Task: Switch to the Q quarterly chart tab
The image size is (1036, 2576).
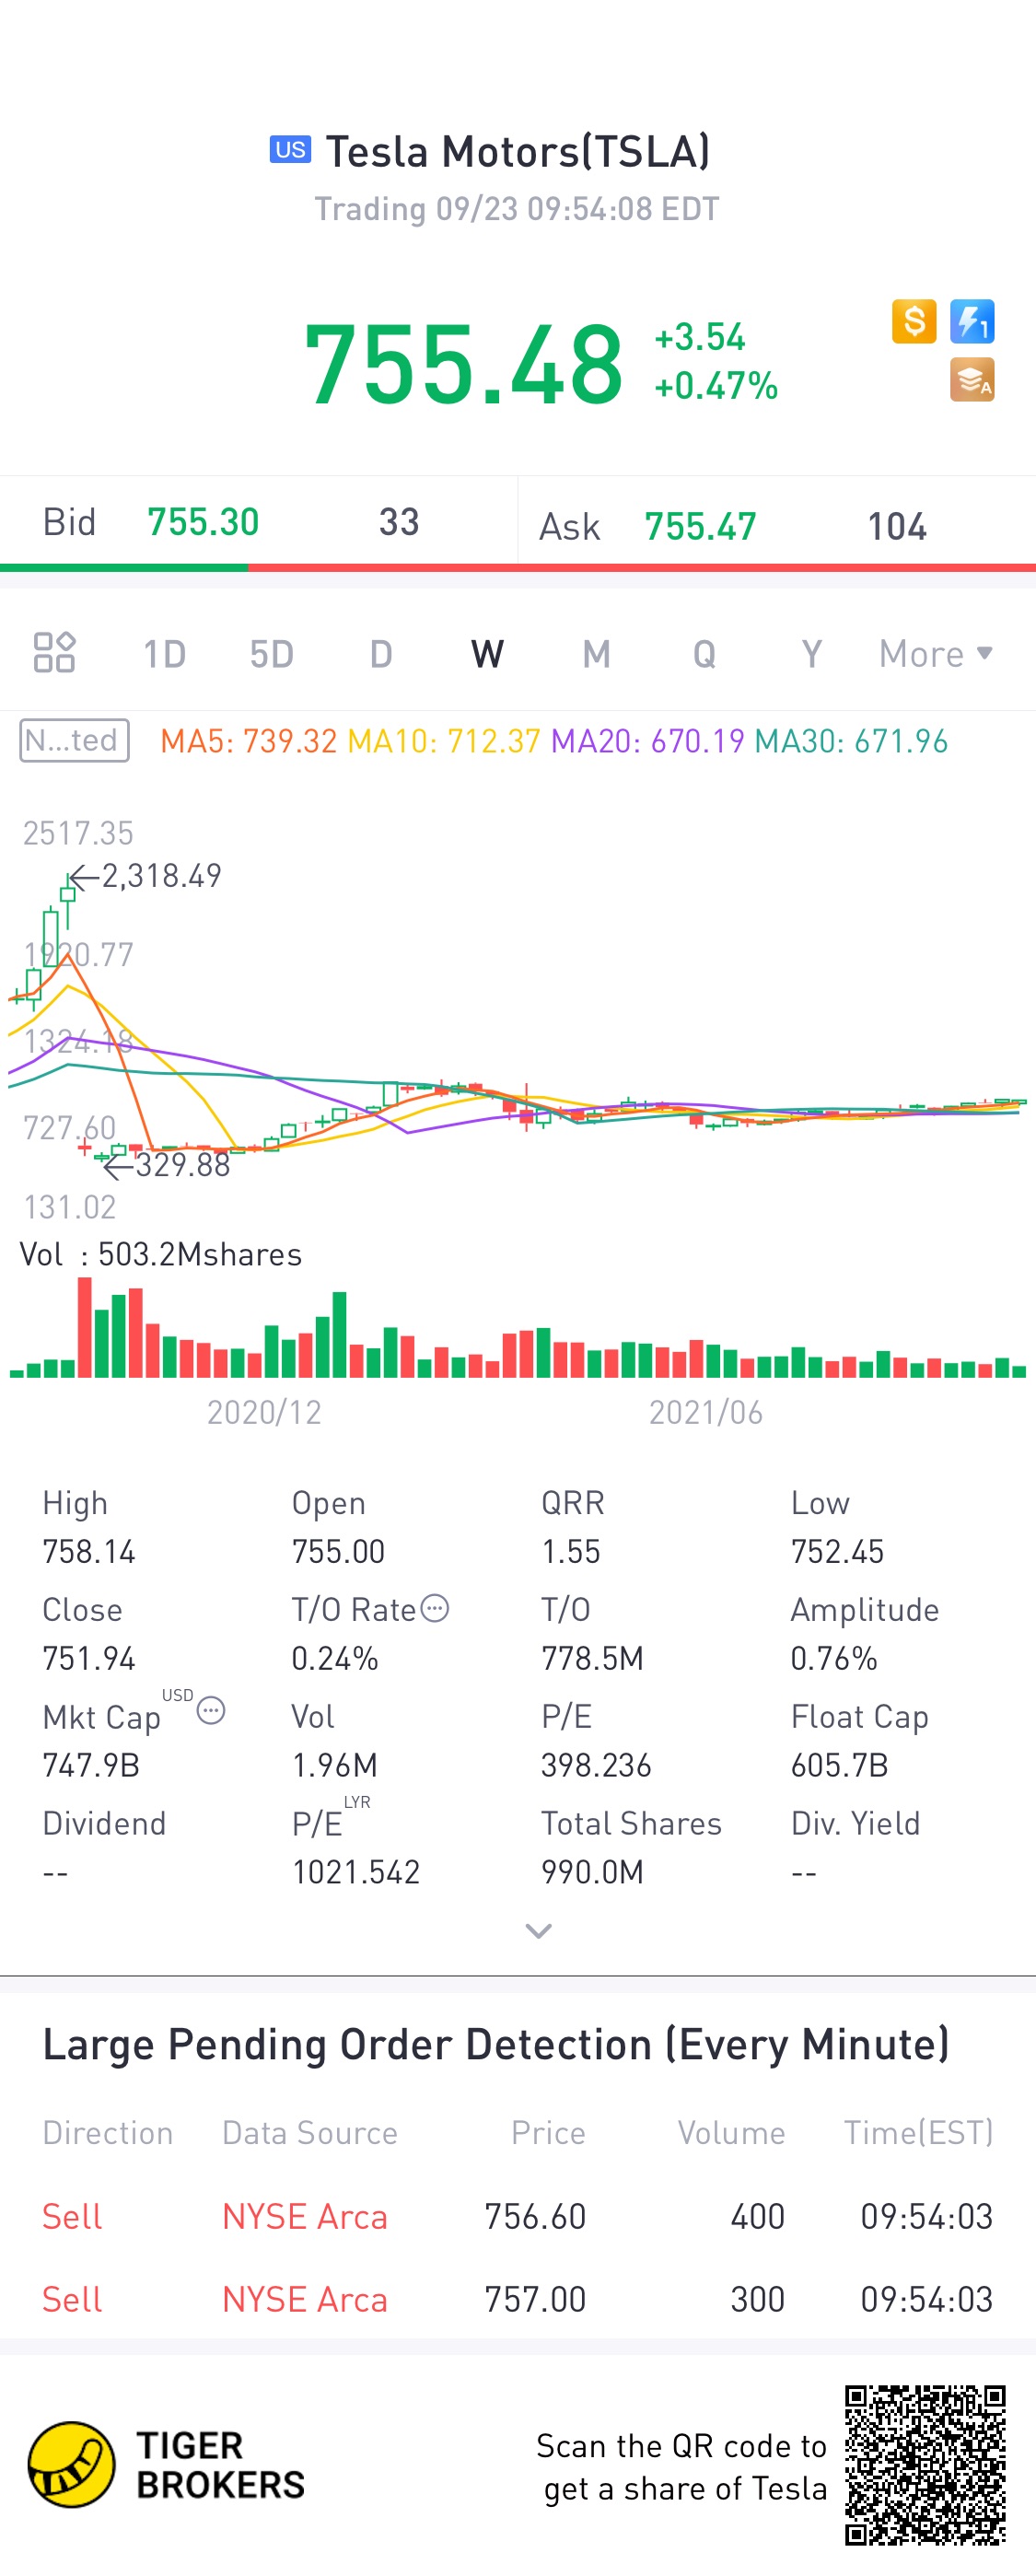Action: (x=704, y=654)
